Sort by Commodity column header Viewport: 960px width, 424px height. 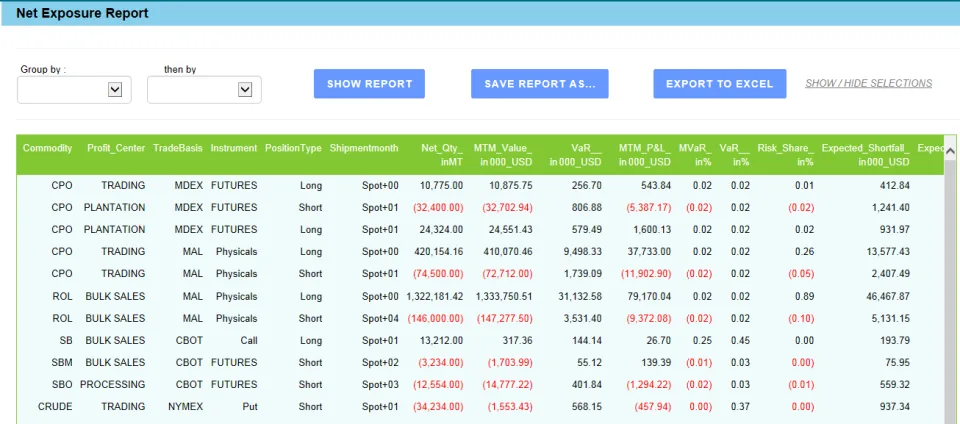point(47,148)
